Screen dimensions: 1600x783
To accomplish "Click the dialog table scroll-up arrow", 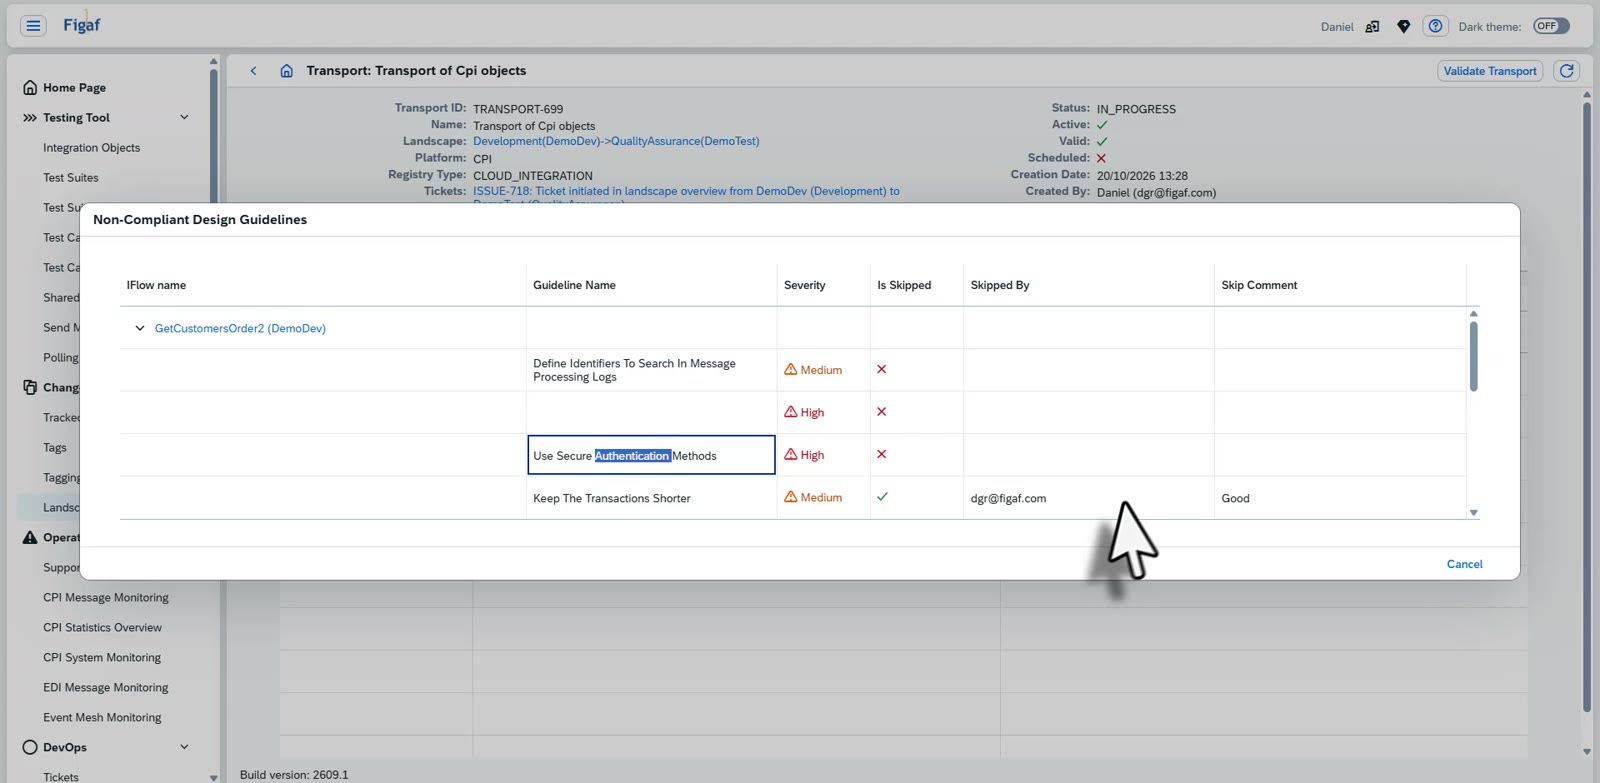I will (1473, 314).
